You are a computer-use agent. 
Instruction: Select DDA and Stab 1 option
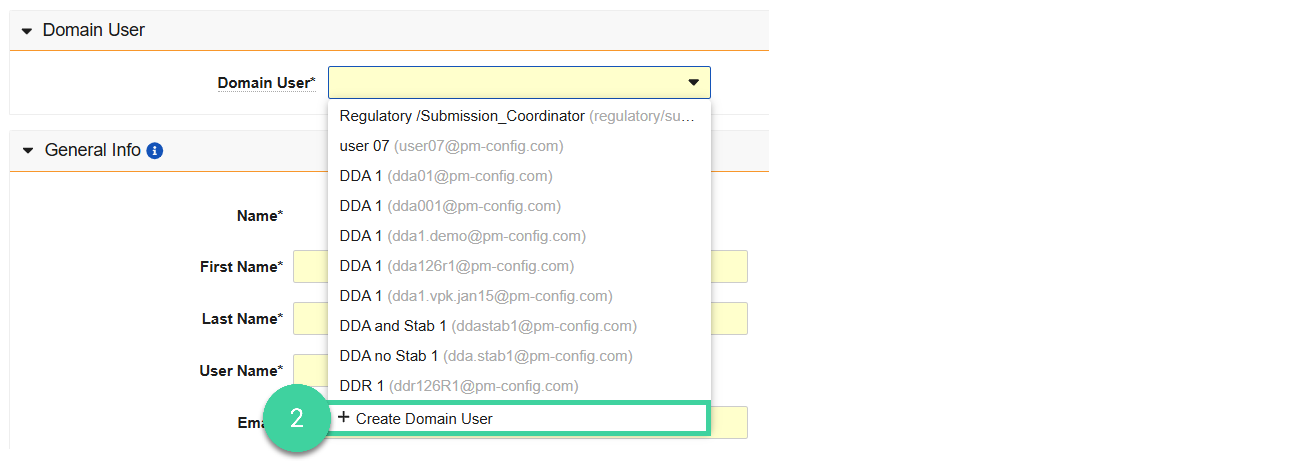click(519, 326)
